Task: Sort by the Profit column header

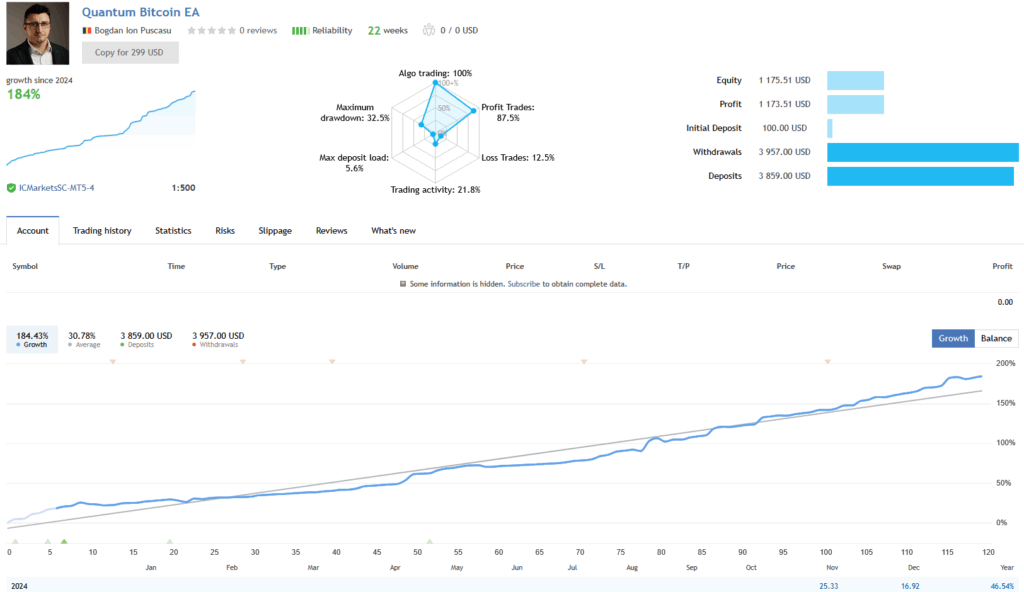Action: tap(1002, 267)
